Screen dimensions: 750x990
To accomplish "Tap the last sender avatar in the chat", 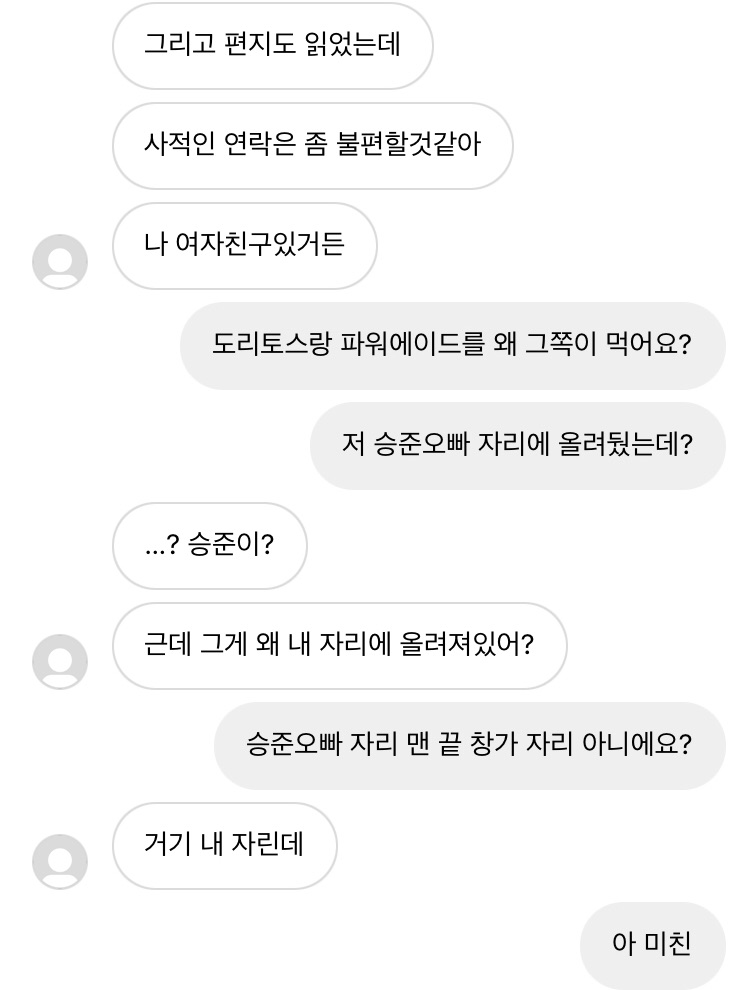I will pyautogui.click(x=60, y=862).
